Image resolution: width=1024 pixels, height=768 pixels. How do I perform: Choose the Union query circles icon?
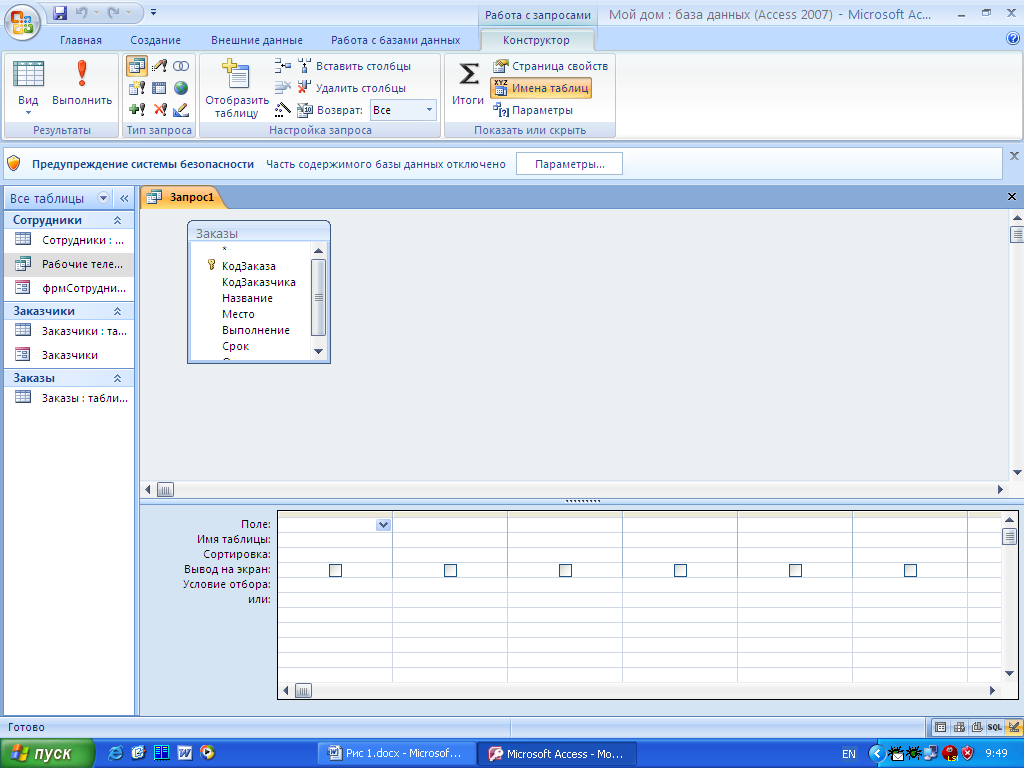(x=181, y=66)
